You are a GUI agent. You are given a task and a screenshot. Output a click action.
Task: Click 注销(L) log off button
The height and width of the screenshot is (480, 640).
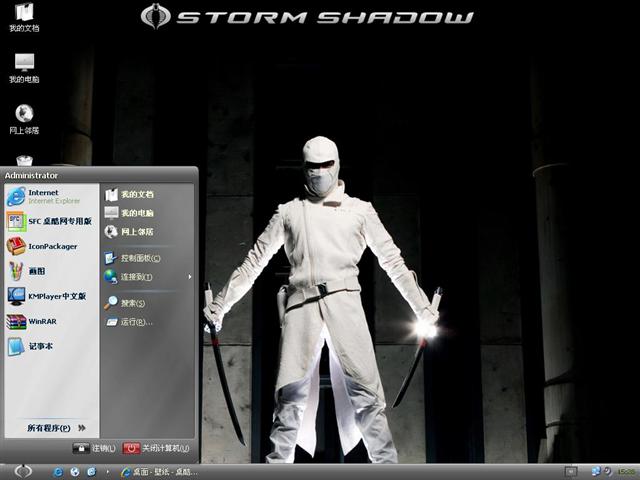94,448
